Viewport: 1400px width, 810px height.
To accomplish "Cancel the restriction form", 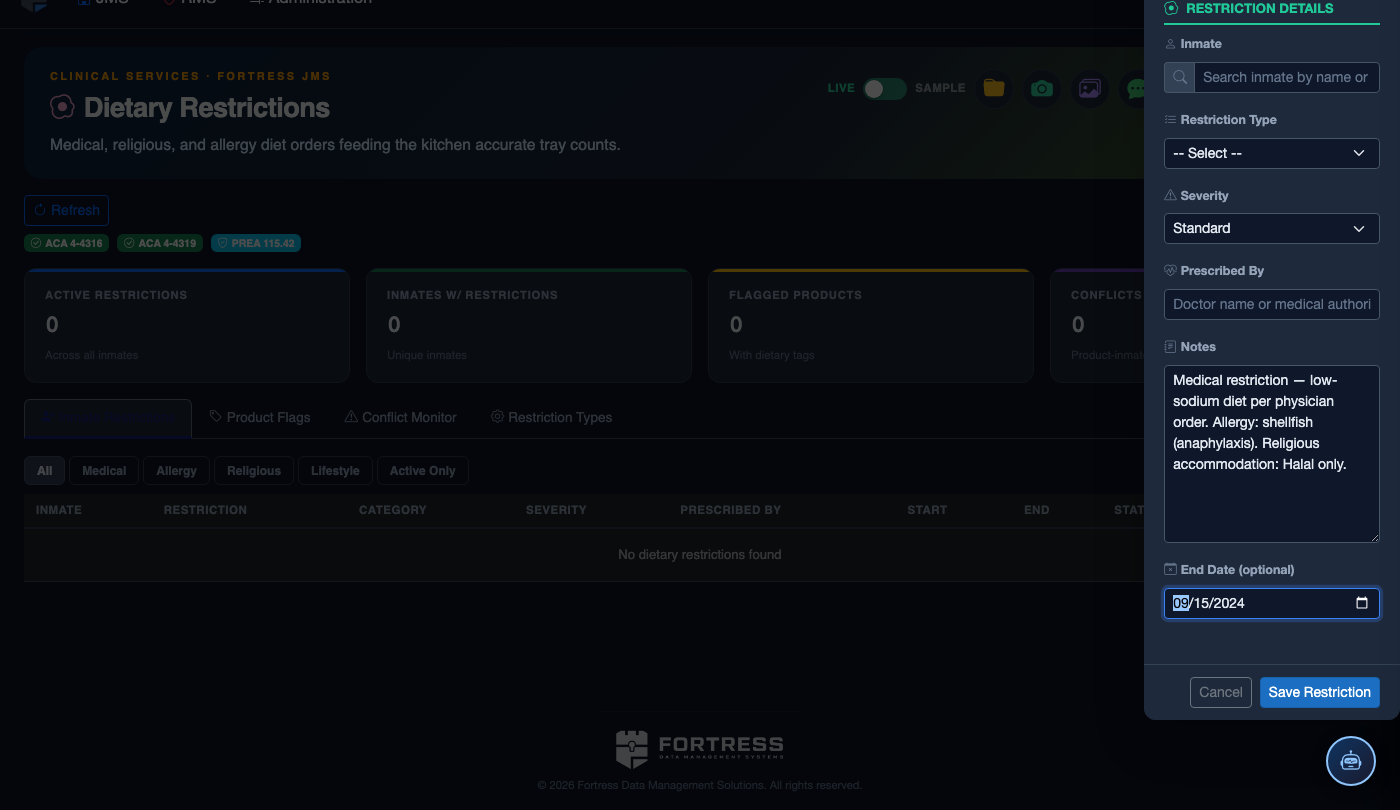I will (x=1221, y=692).
